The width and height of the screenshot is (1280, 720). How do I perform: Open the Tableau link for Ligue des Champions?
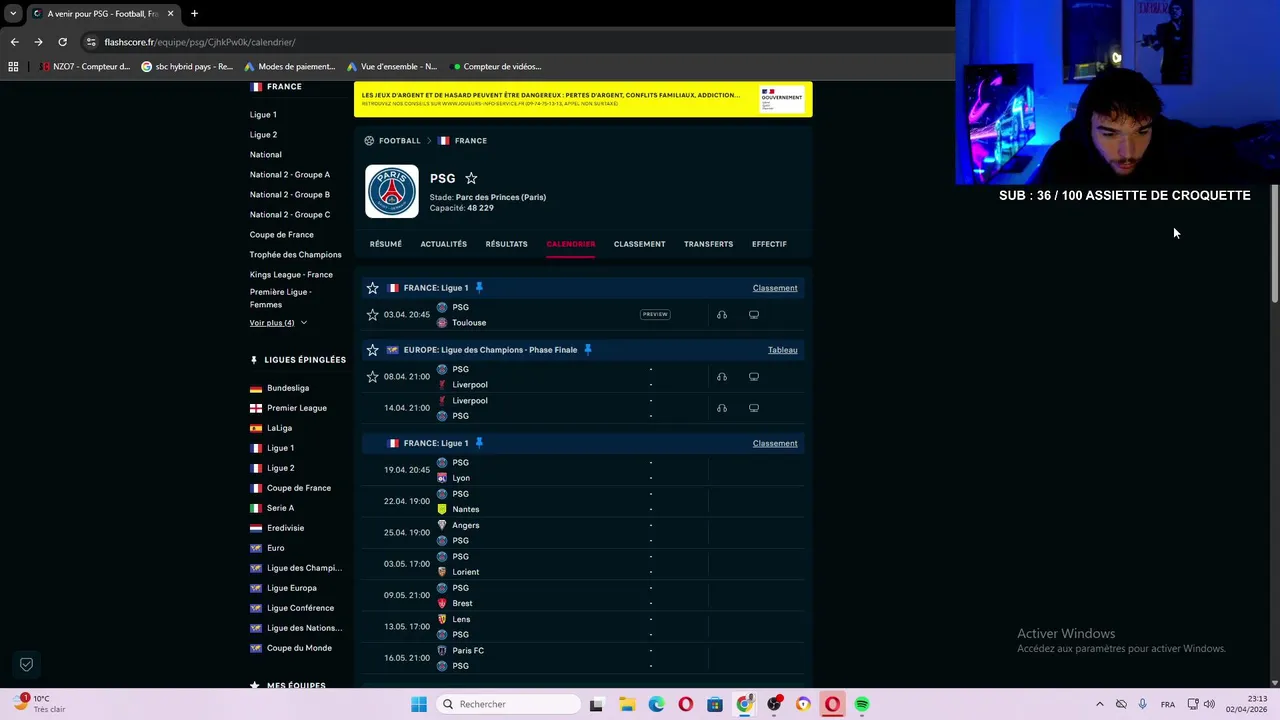pos(783,350)
